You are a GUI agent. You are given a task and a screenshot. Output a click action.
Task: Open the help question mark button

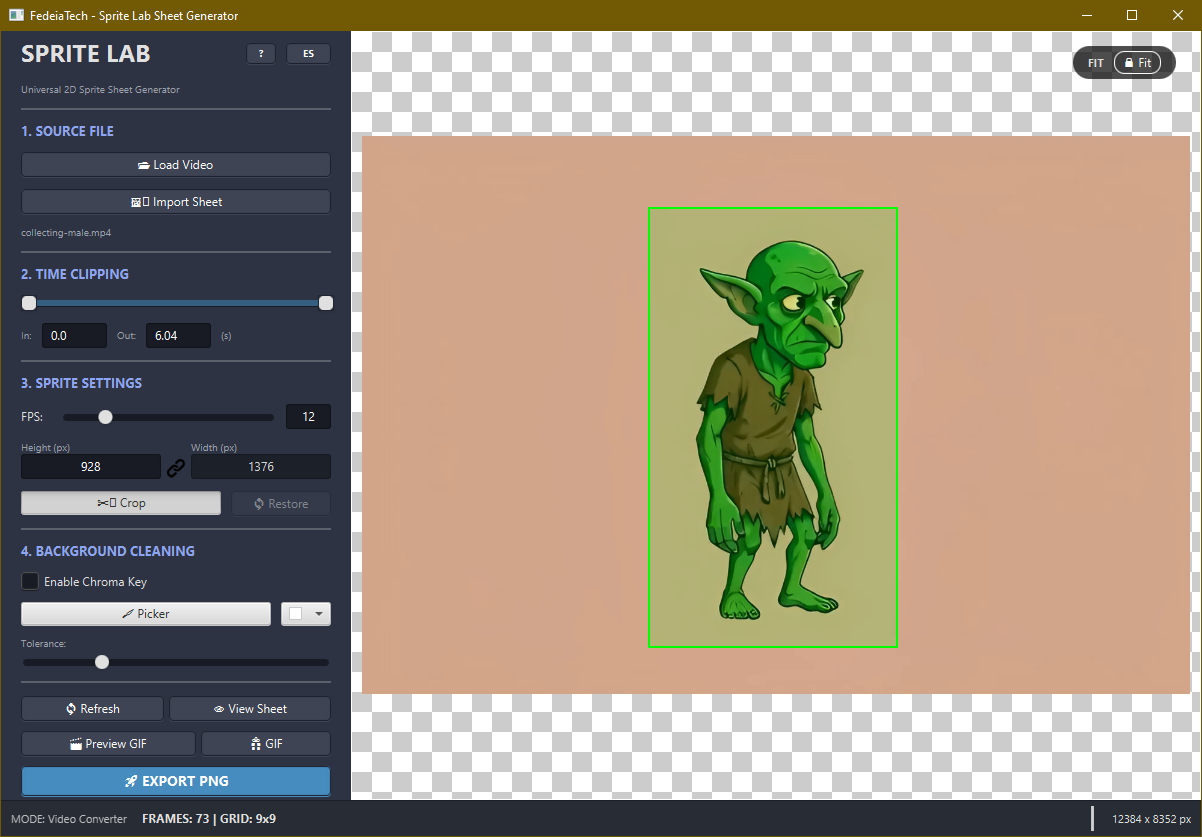(x=260, y=54)
